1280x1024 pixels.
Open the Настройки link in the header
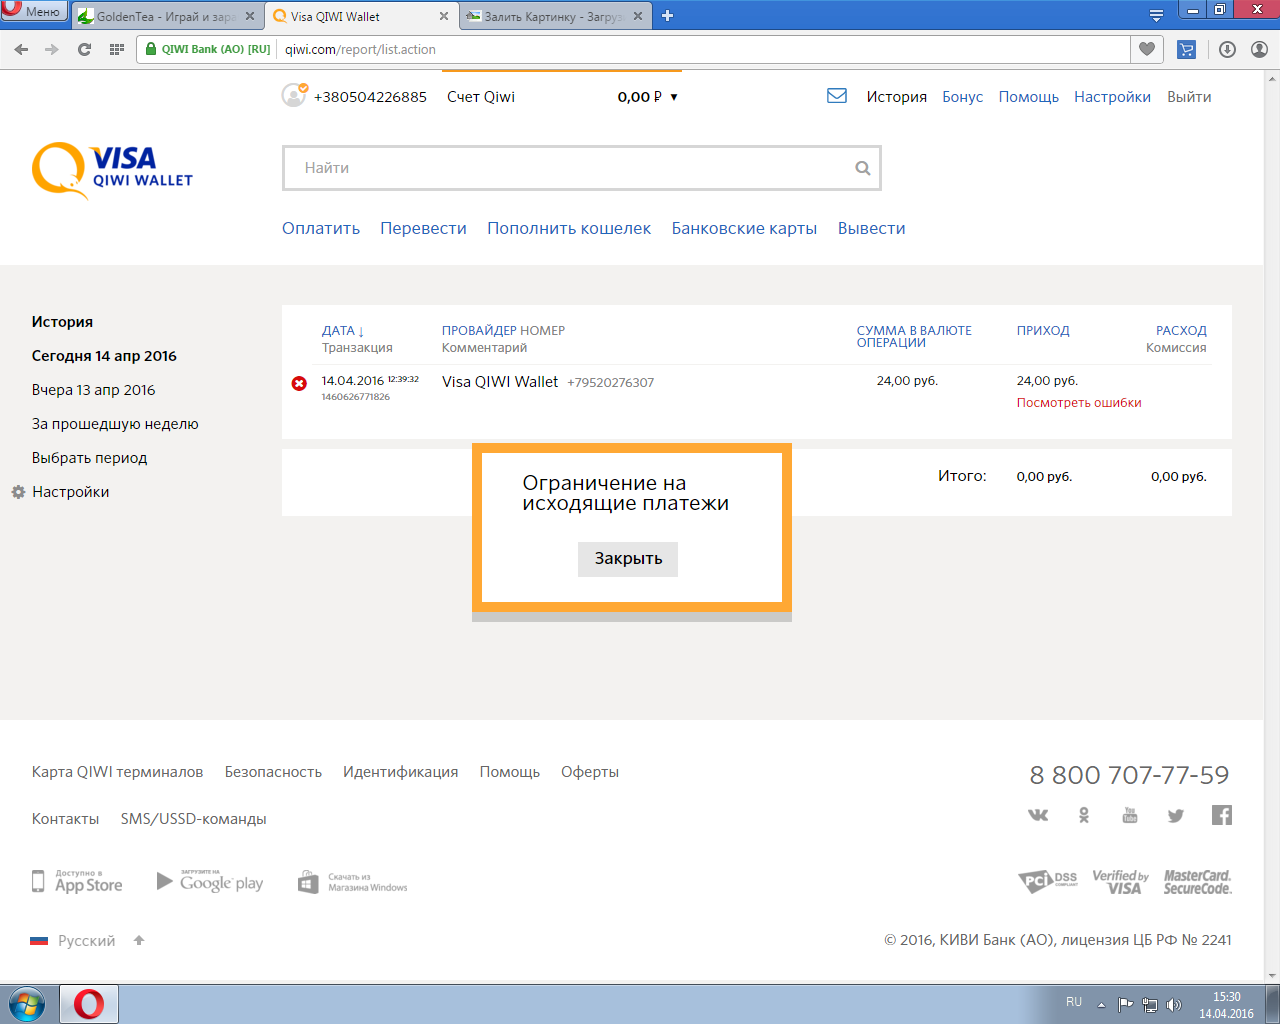1112,97
